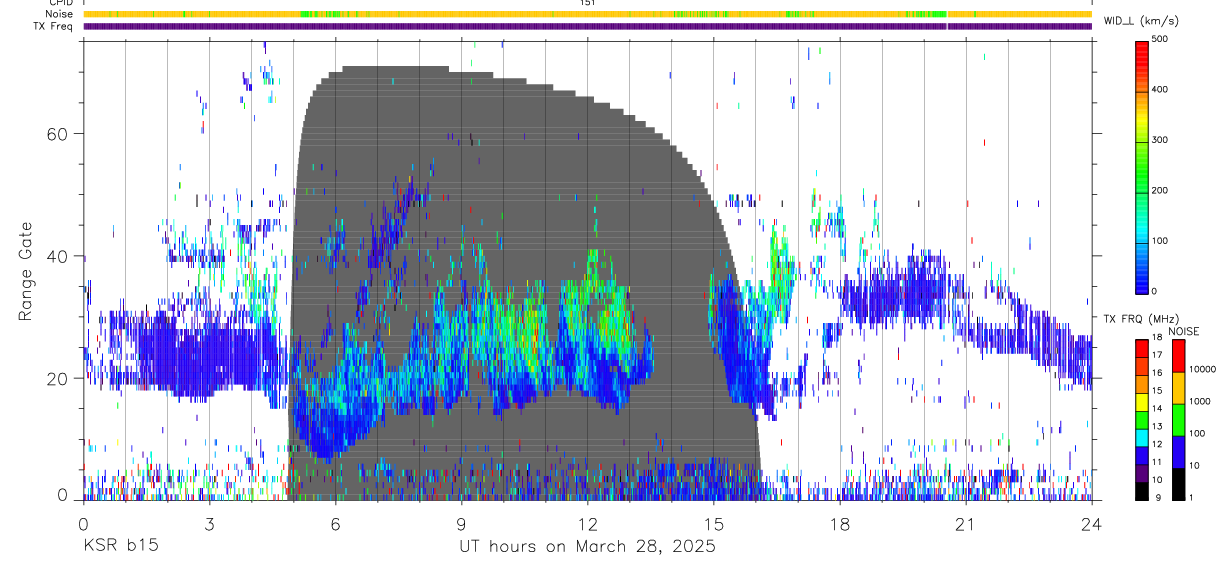
Task: Click the "UT hours on March 28, 2025" label
Action: coord(587,547)
